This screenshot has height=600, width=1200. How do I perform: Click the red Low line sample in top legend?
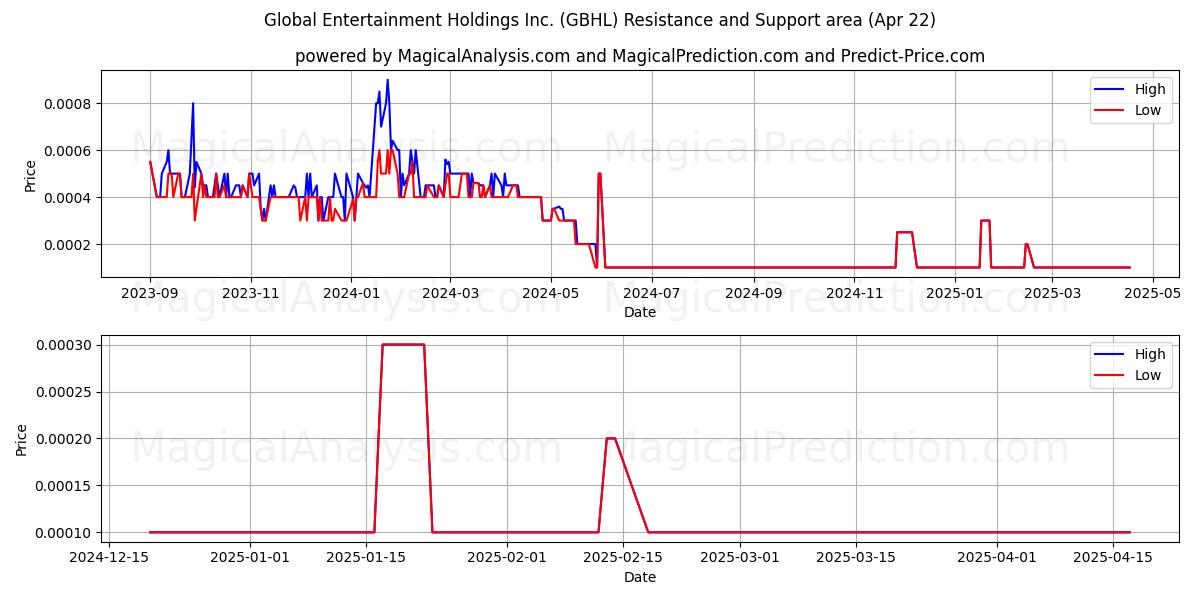click(x=1111, y=112)
